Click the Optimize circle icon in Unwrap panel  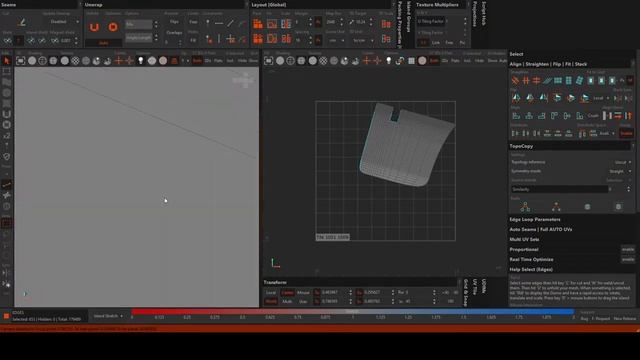113,27
